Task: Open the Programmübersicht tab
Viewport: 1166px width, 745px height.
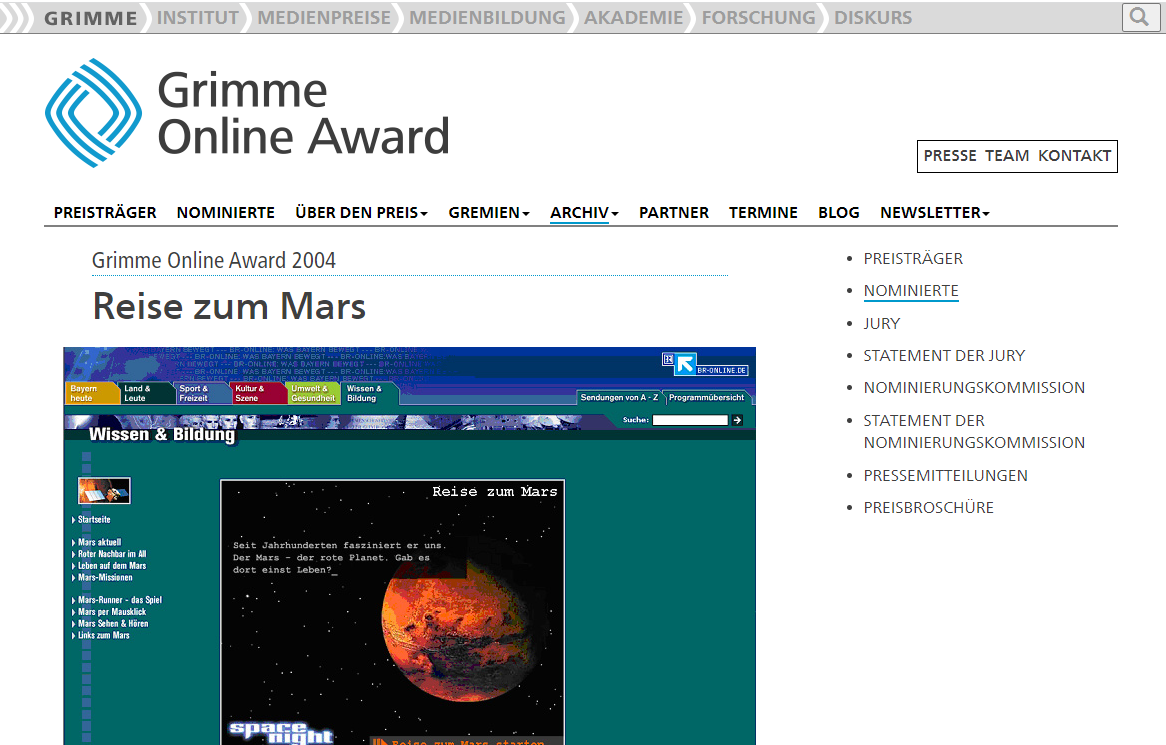Action: tap(706, 398)
